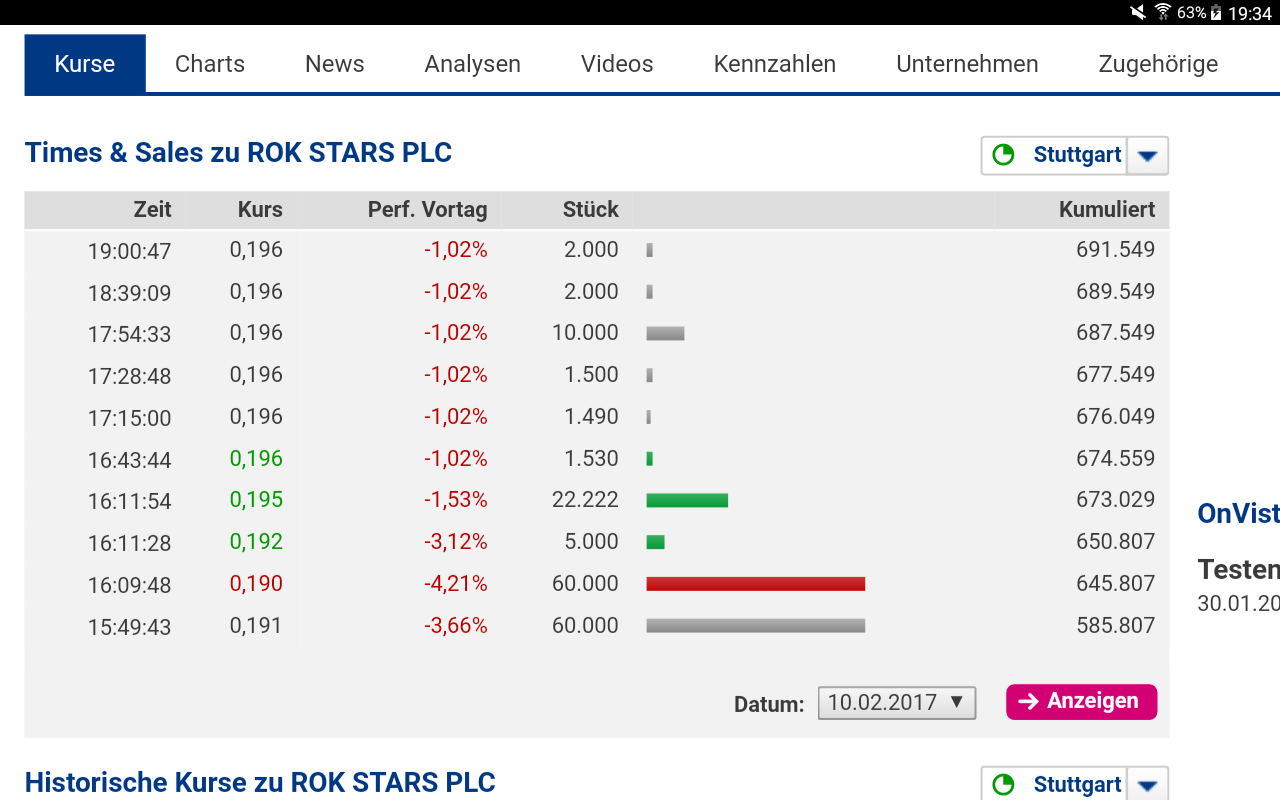Image resolution: width=1280 pixels, height=800 pixels.
Task: Click the clock icon in Historische Kurse header
Action: click(x=1003, y=784)
